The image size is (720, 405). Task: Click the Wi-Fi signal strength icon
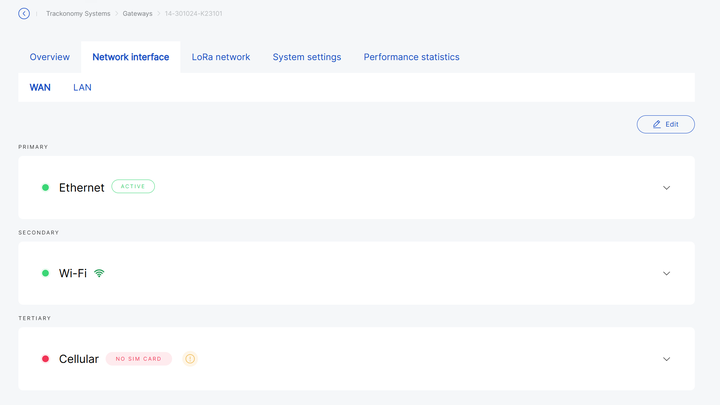tap(99, 273)
